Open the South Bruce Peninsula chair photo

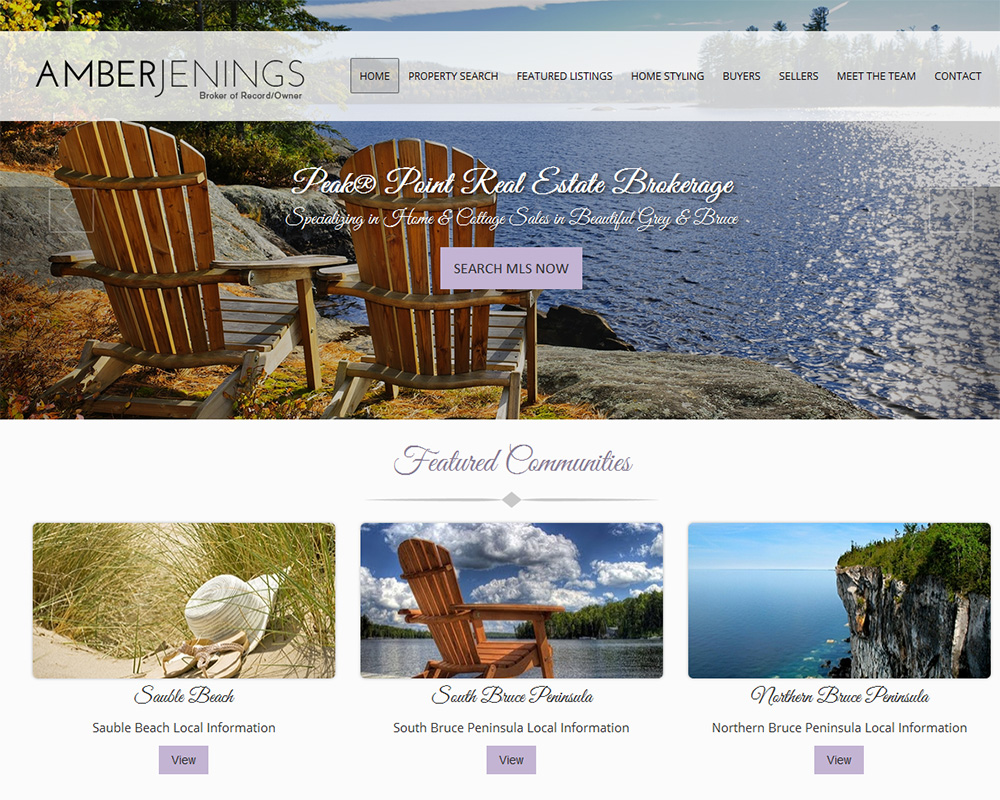pyautogui.click(x=511, y=600)
